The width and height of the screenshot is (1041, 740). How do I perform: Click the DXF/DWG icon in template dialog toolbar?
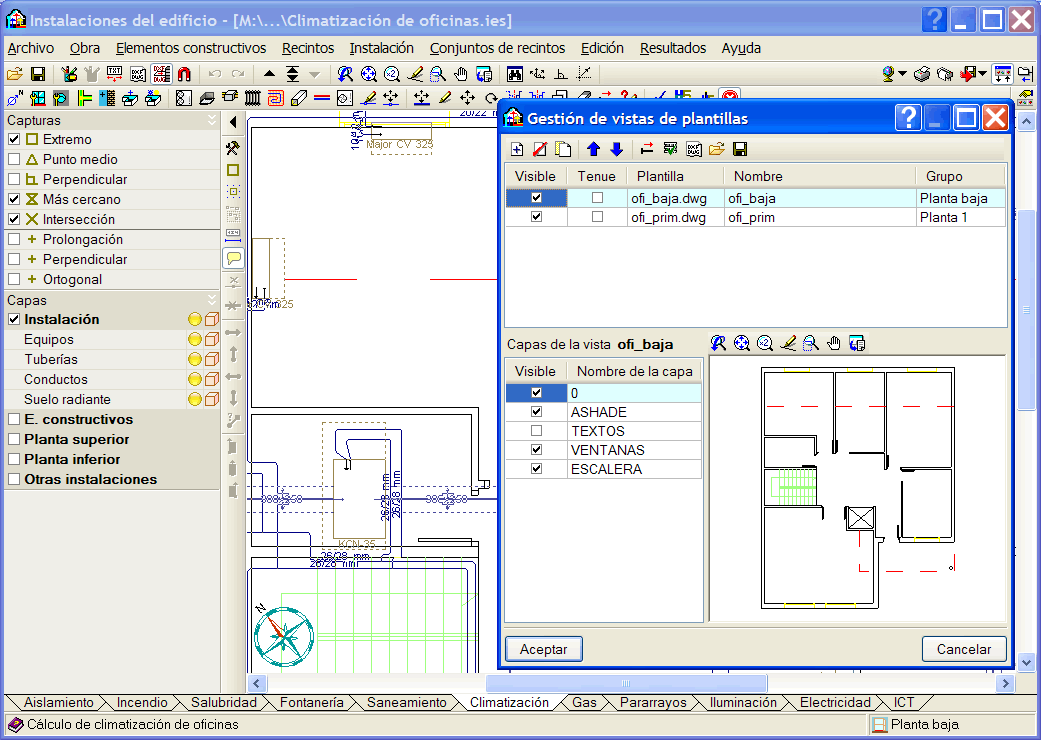tap(694, 149)
